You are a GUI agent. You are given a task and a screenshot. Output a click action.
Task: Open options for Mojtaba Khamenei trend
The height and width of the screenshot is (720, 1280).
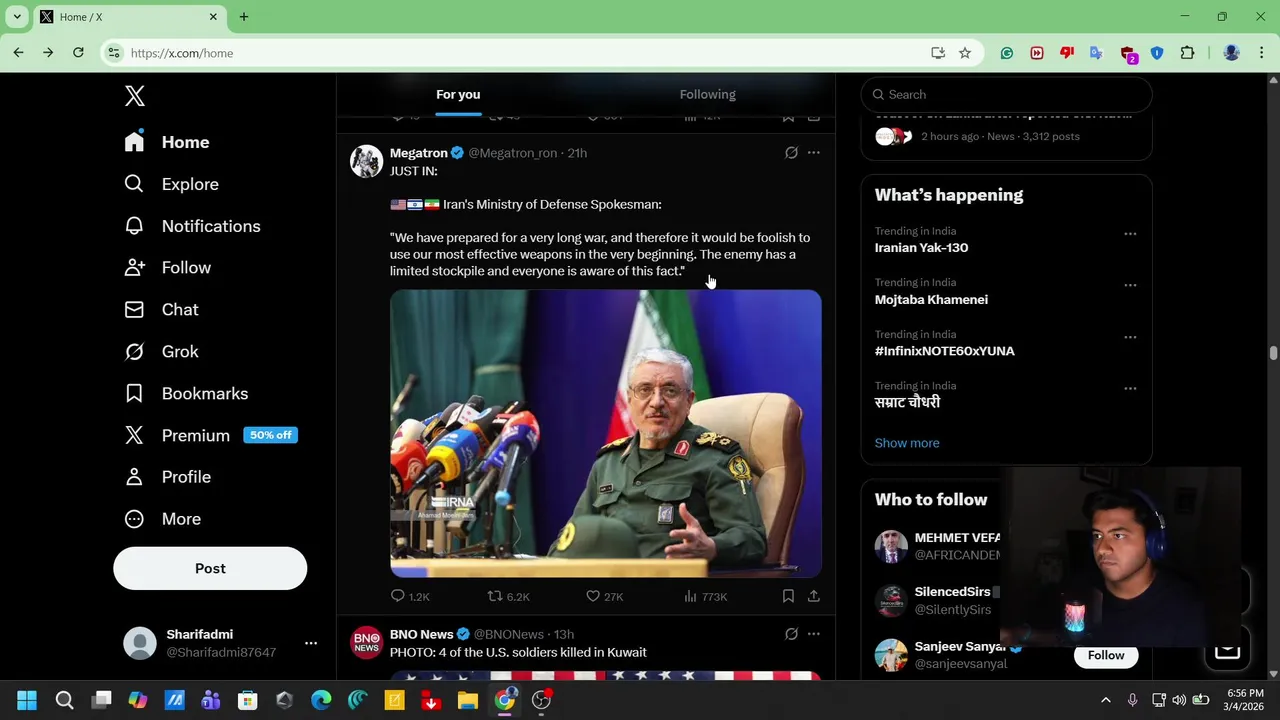pyautogui.click(x=1130, y=285)
